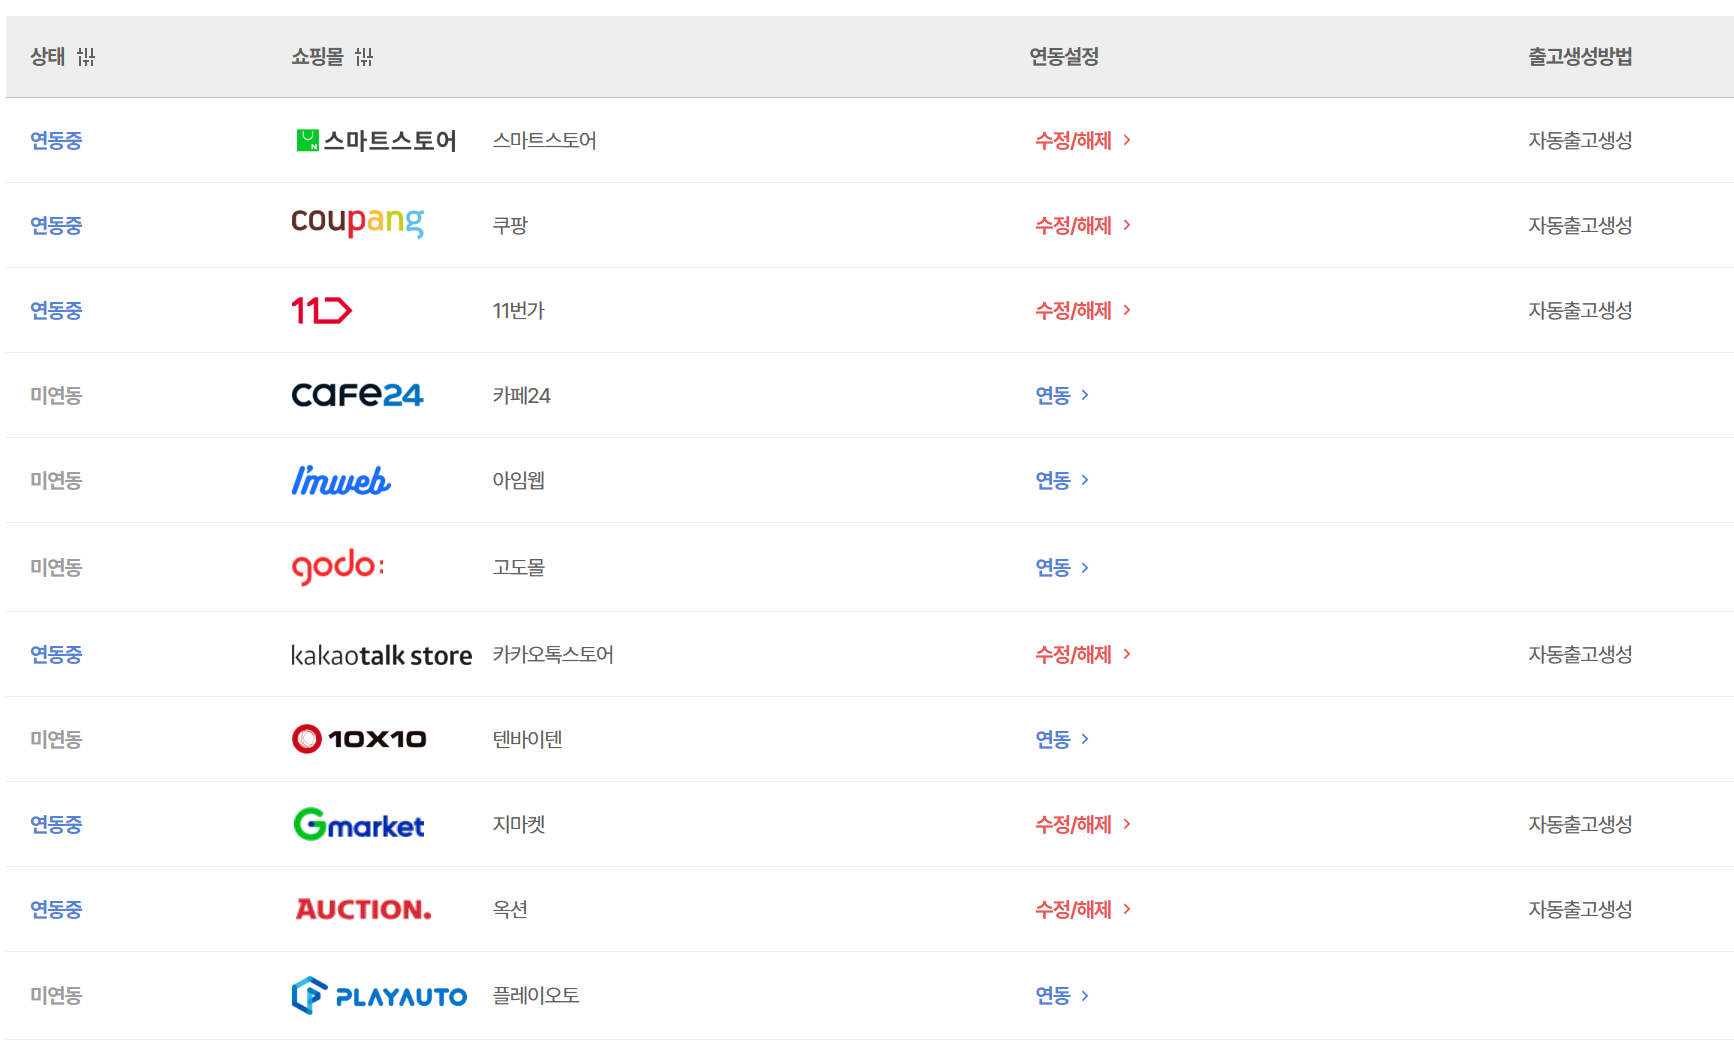Select the 11번가 mall name text
Screen dimensions: 1734x1062
[518, 311]
